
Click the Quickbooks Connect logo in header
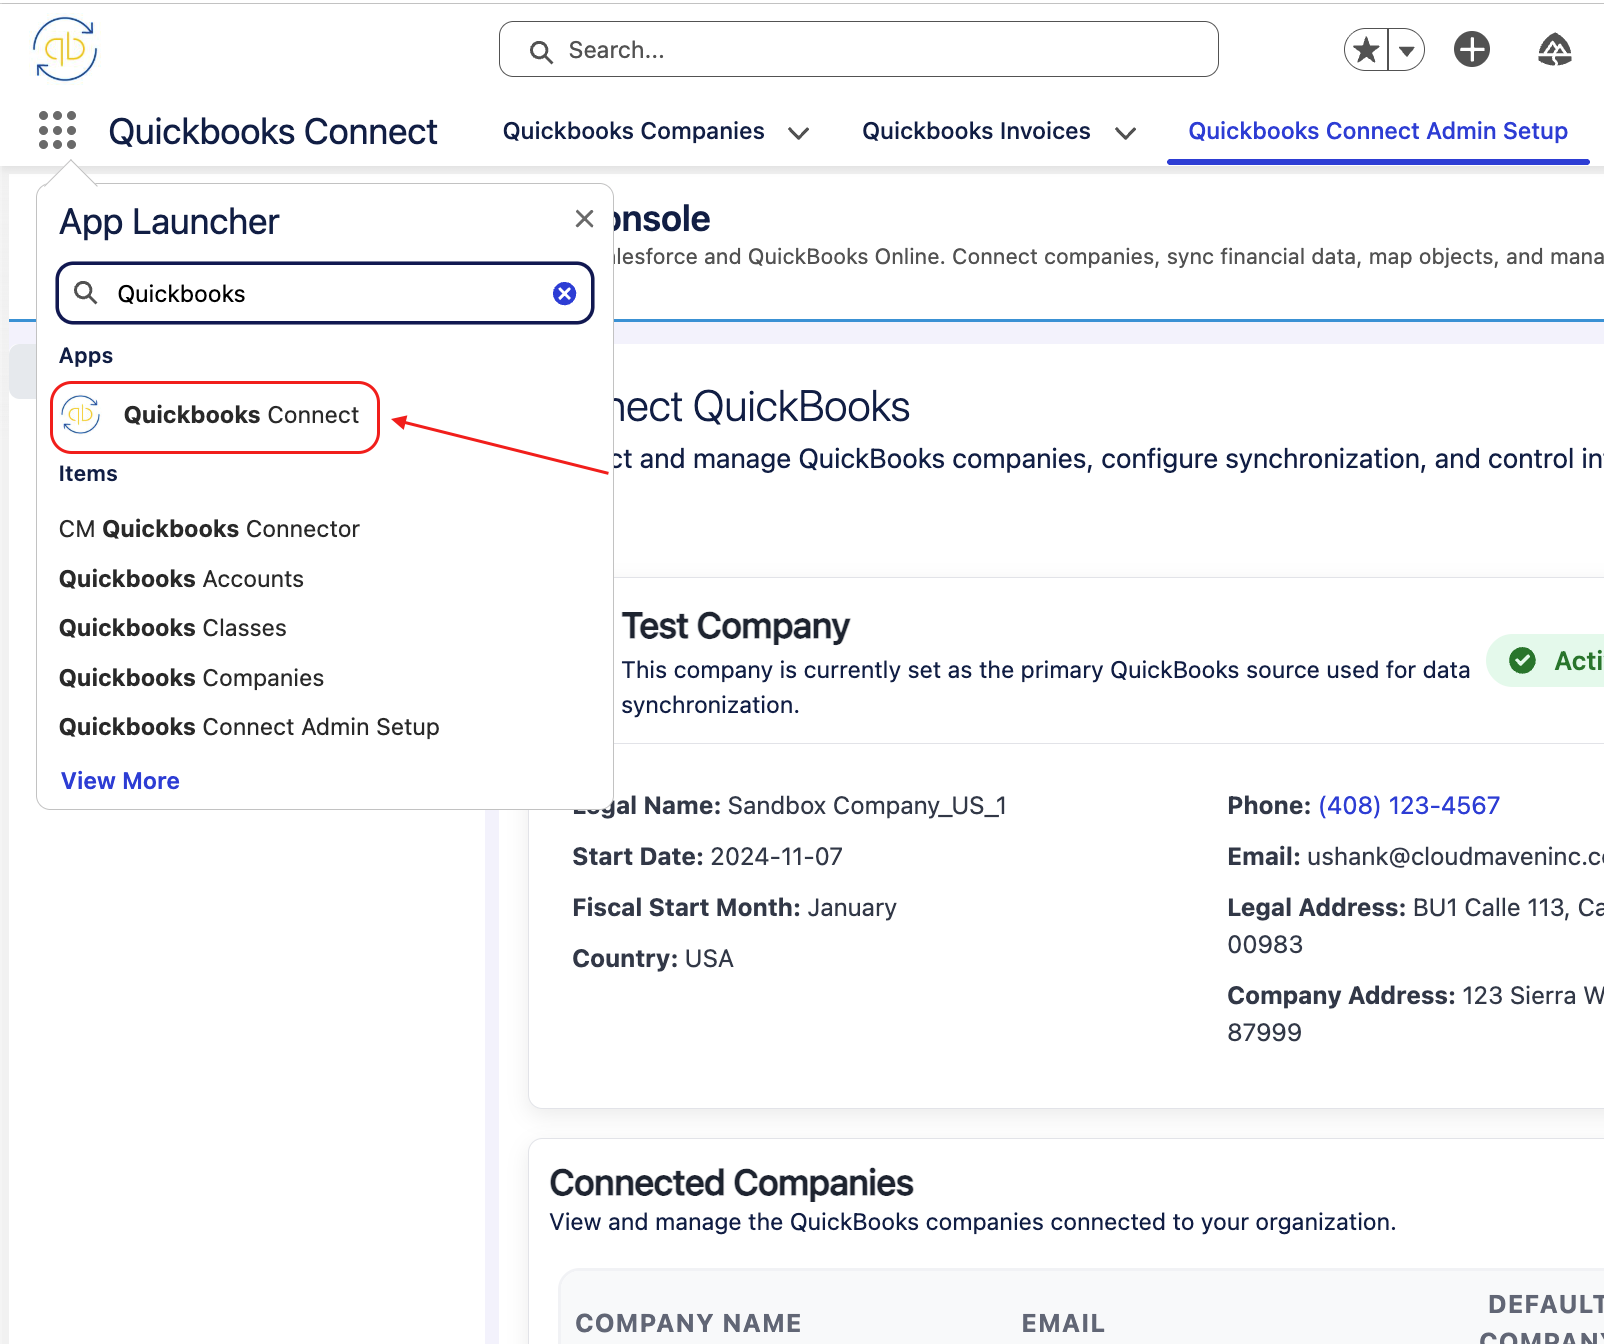(65, 49)
